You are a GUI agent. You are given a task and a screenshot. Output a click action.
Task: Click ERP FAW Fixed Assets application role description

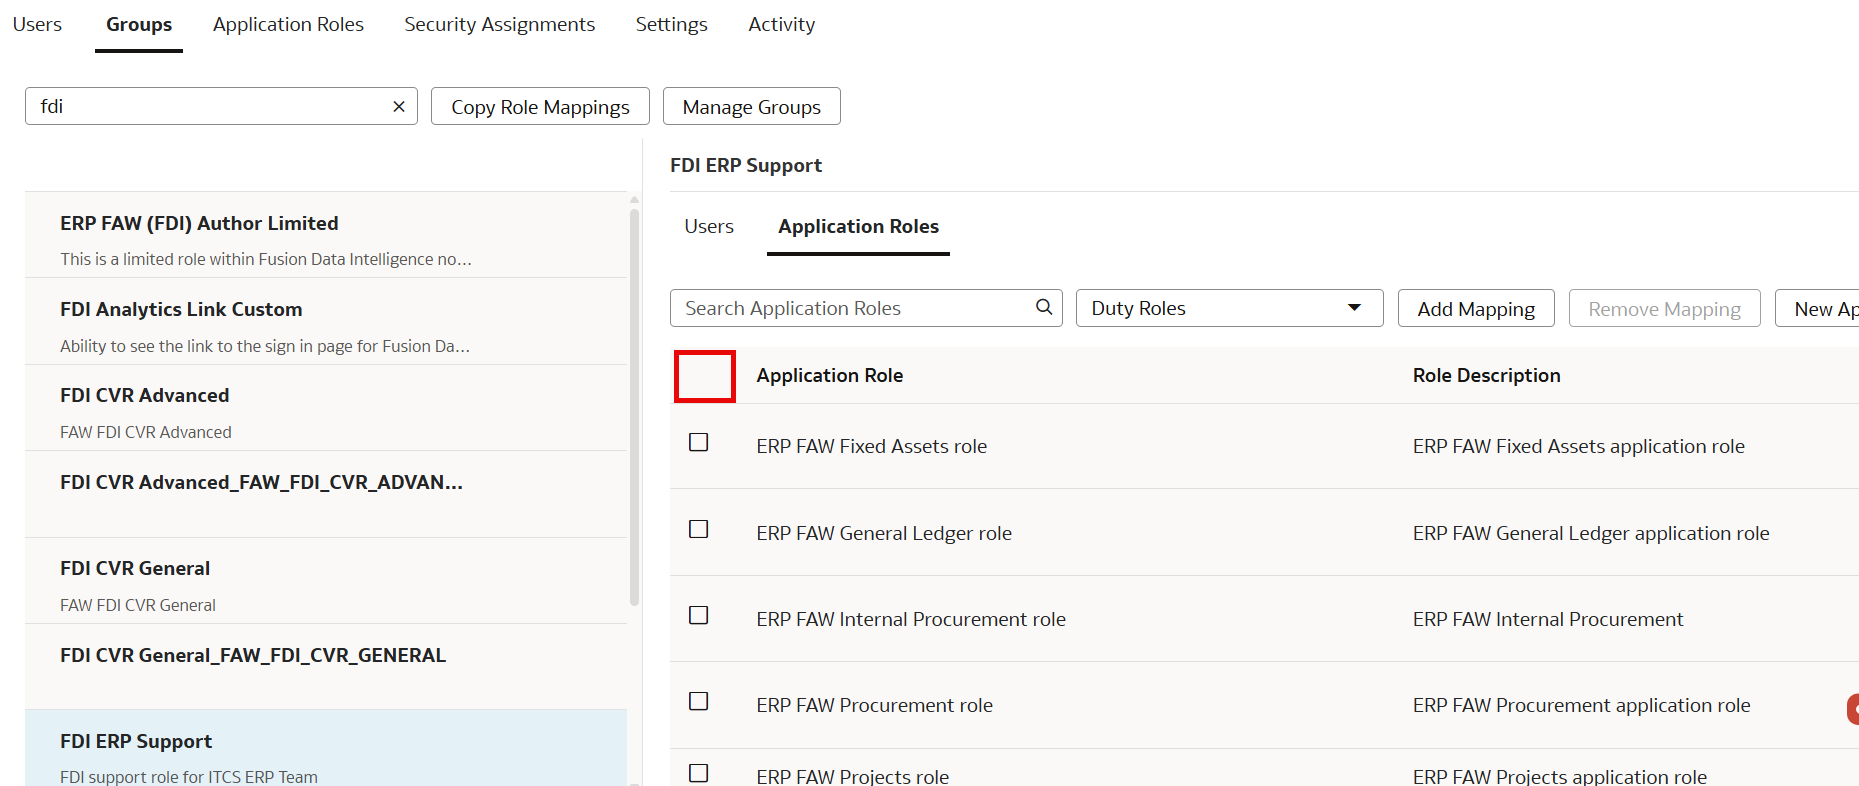pyautogui.click(x=1578, y=446)
